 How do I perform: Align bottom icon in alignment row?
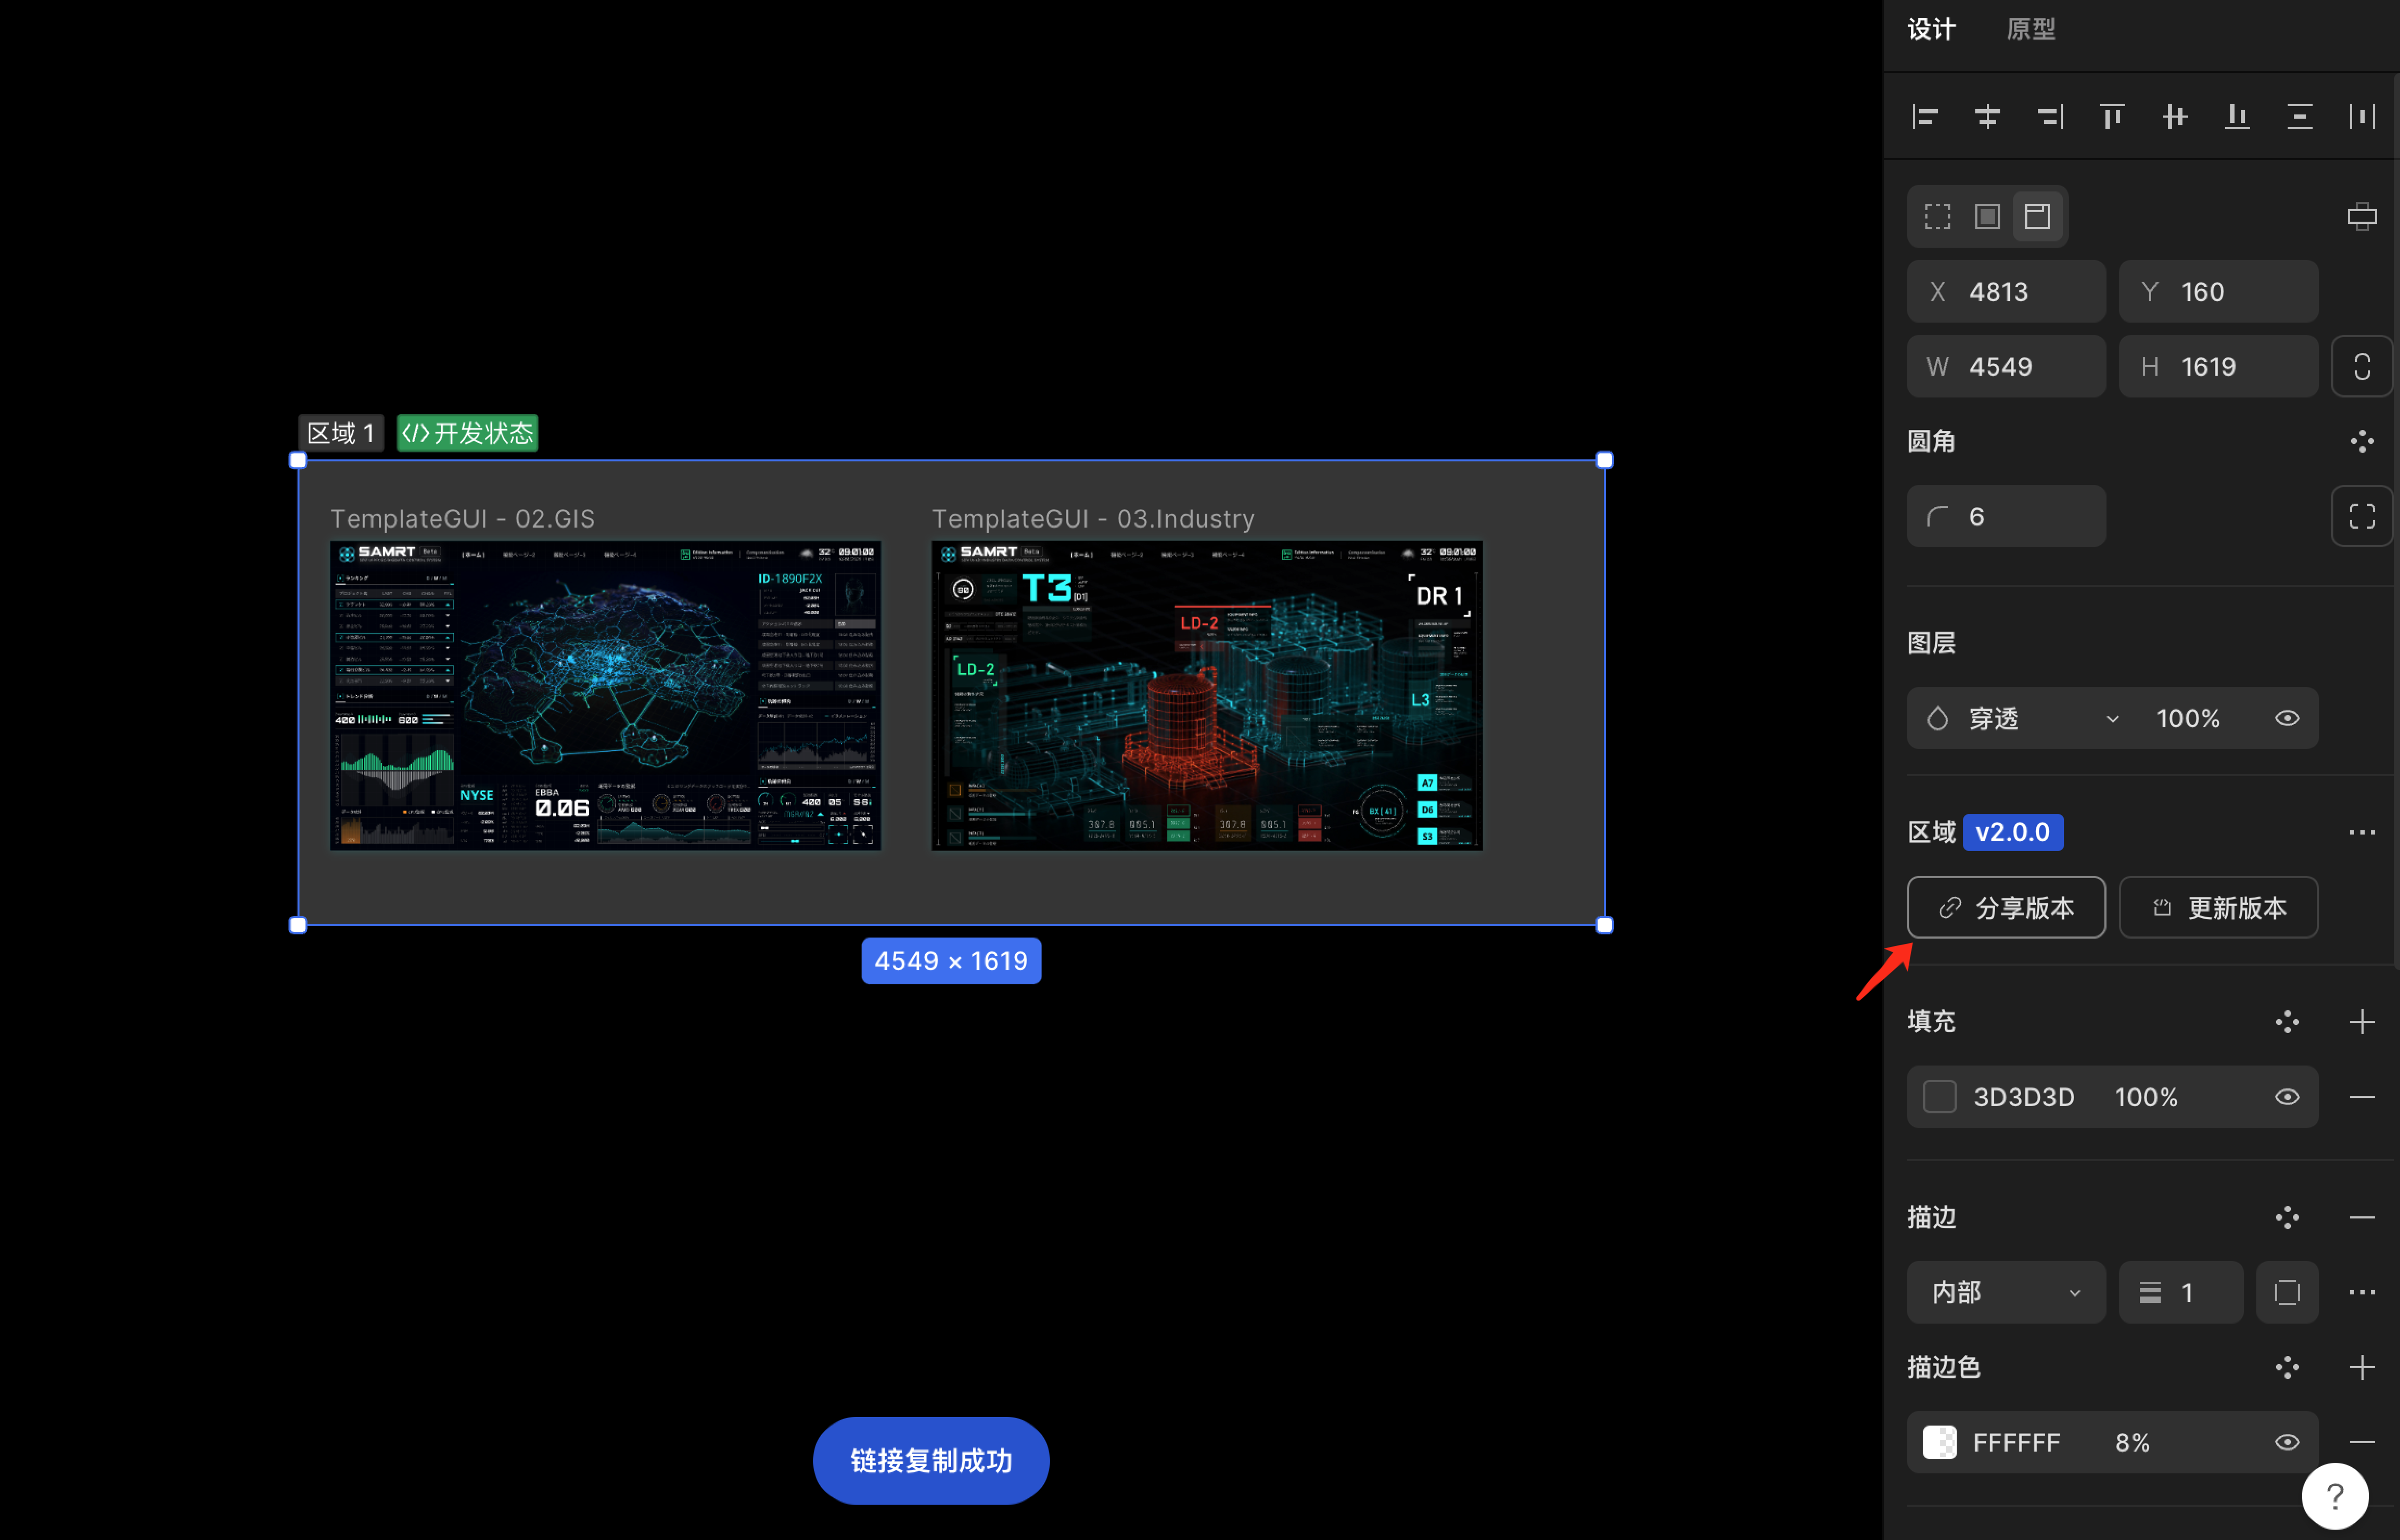click(2237, 117)
